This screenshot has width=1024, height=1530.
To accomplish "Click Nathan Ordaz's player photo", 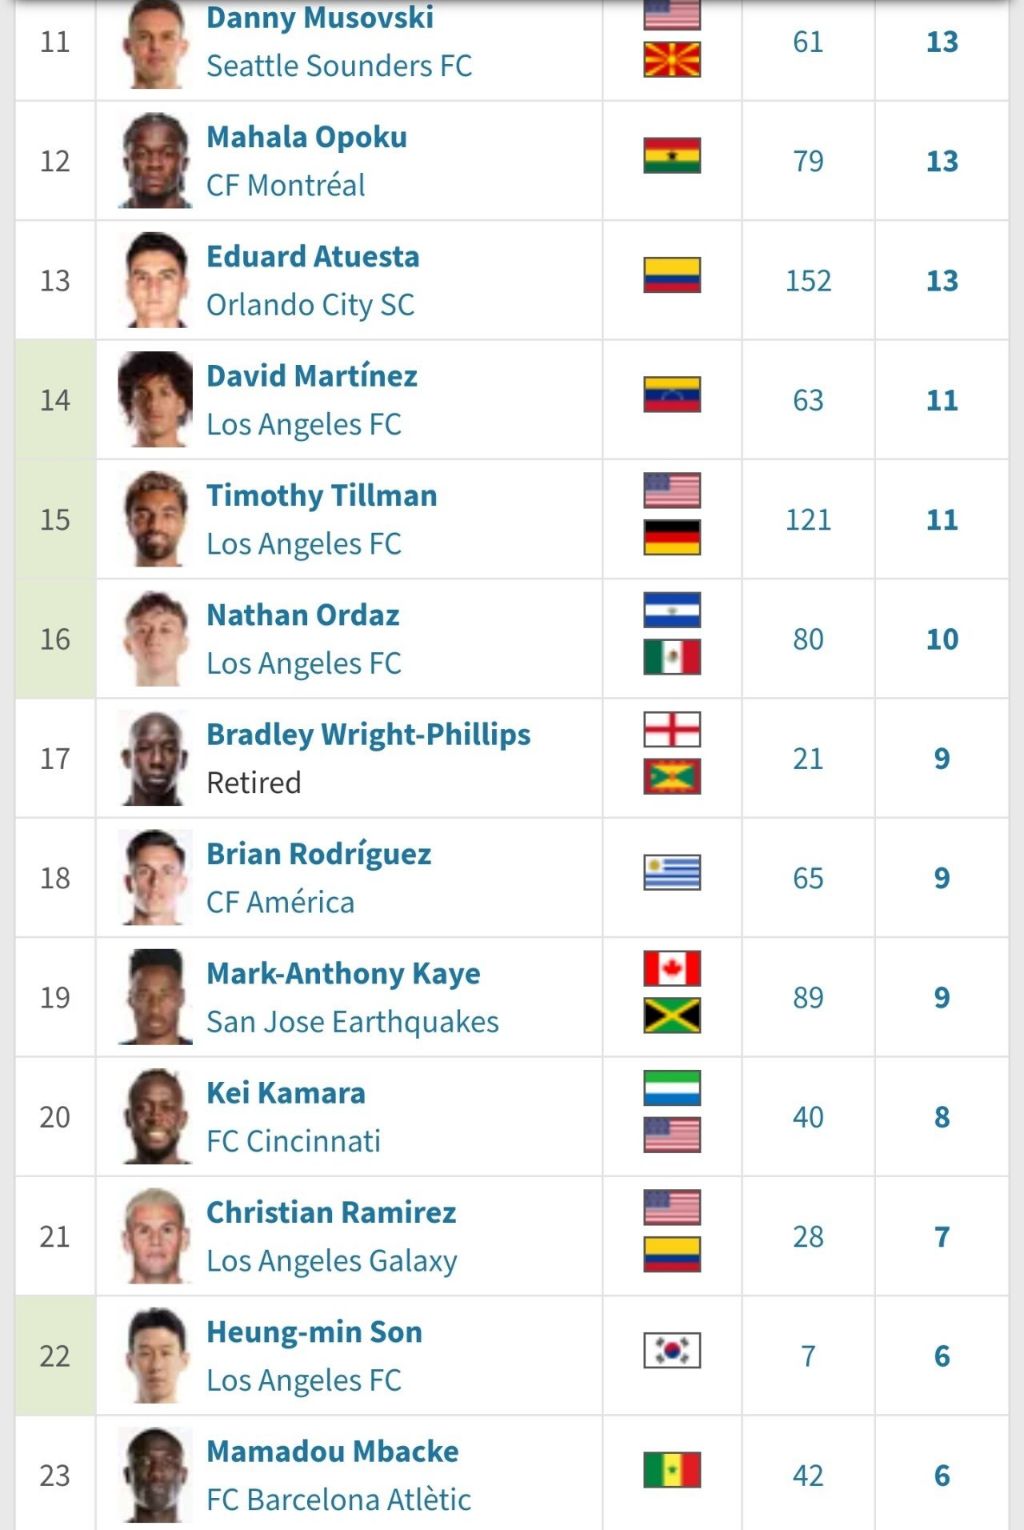I will [155, 639].
